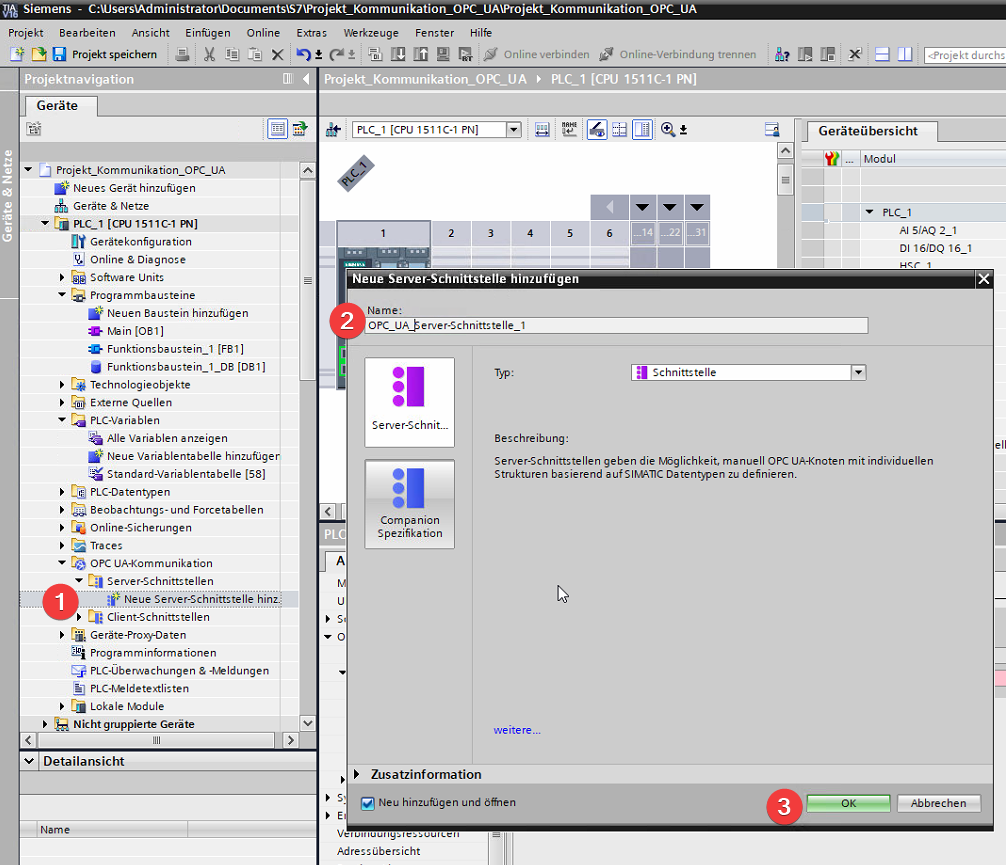Click the weitere... link
1006x865 pixels.
click(517, 730)
